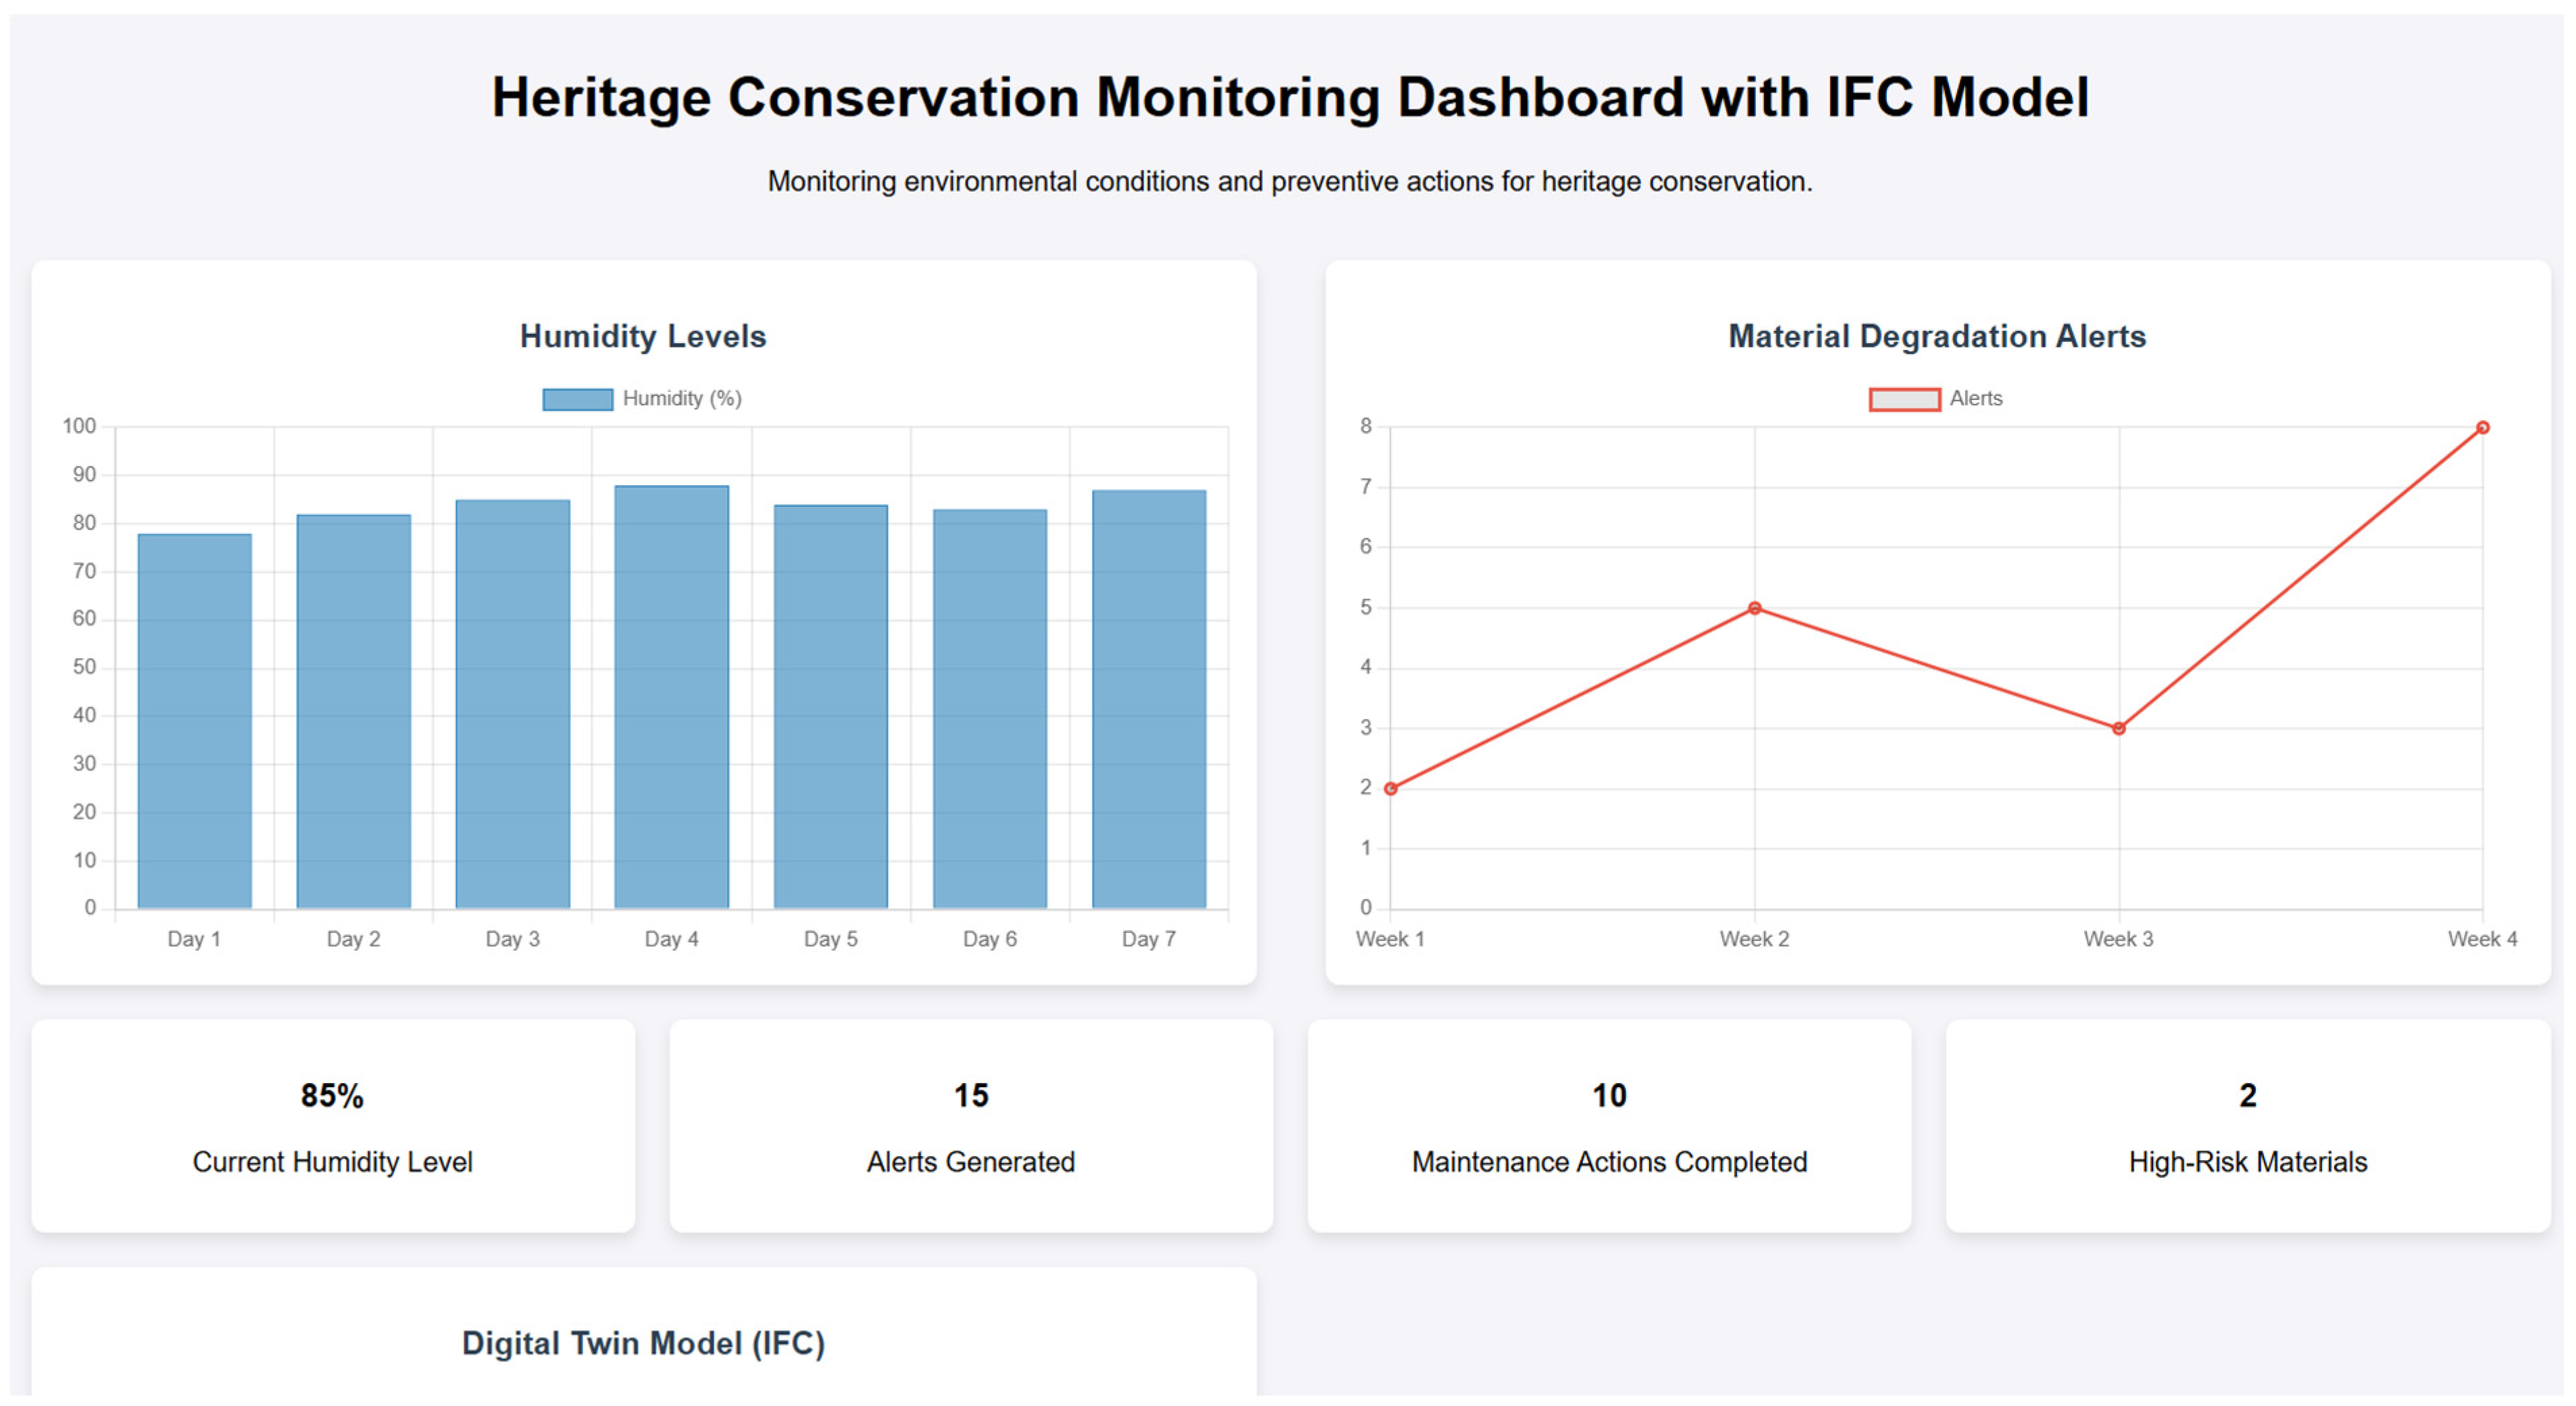Toggle the Alerts legend label
This screenshot has height=1406, width=2576.
(x=1975, y=399)
